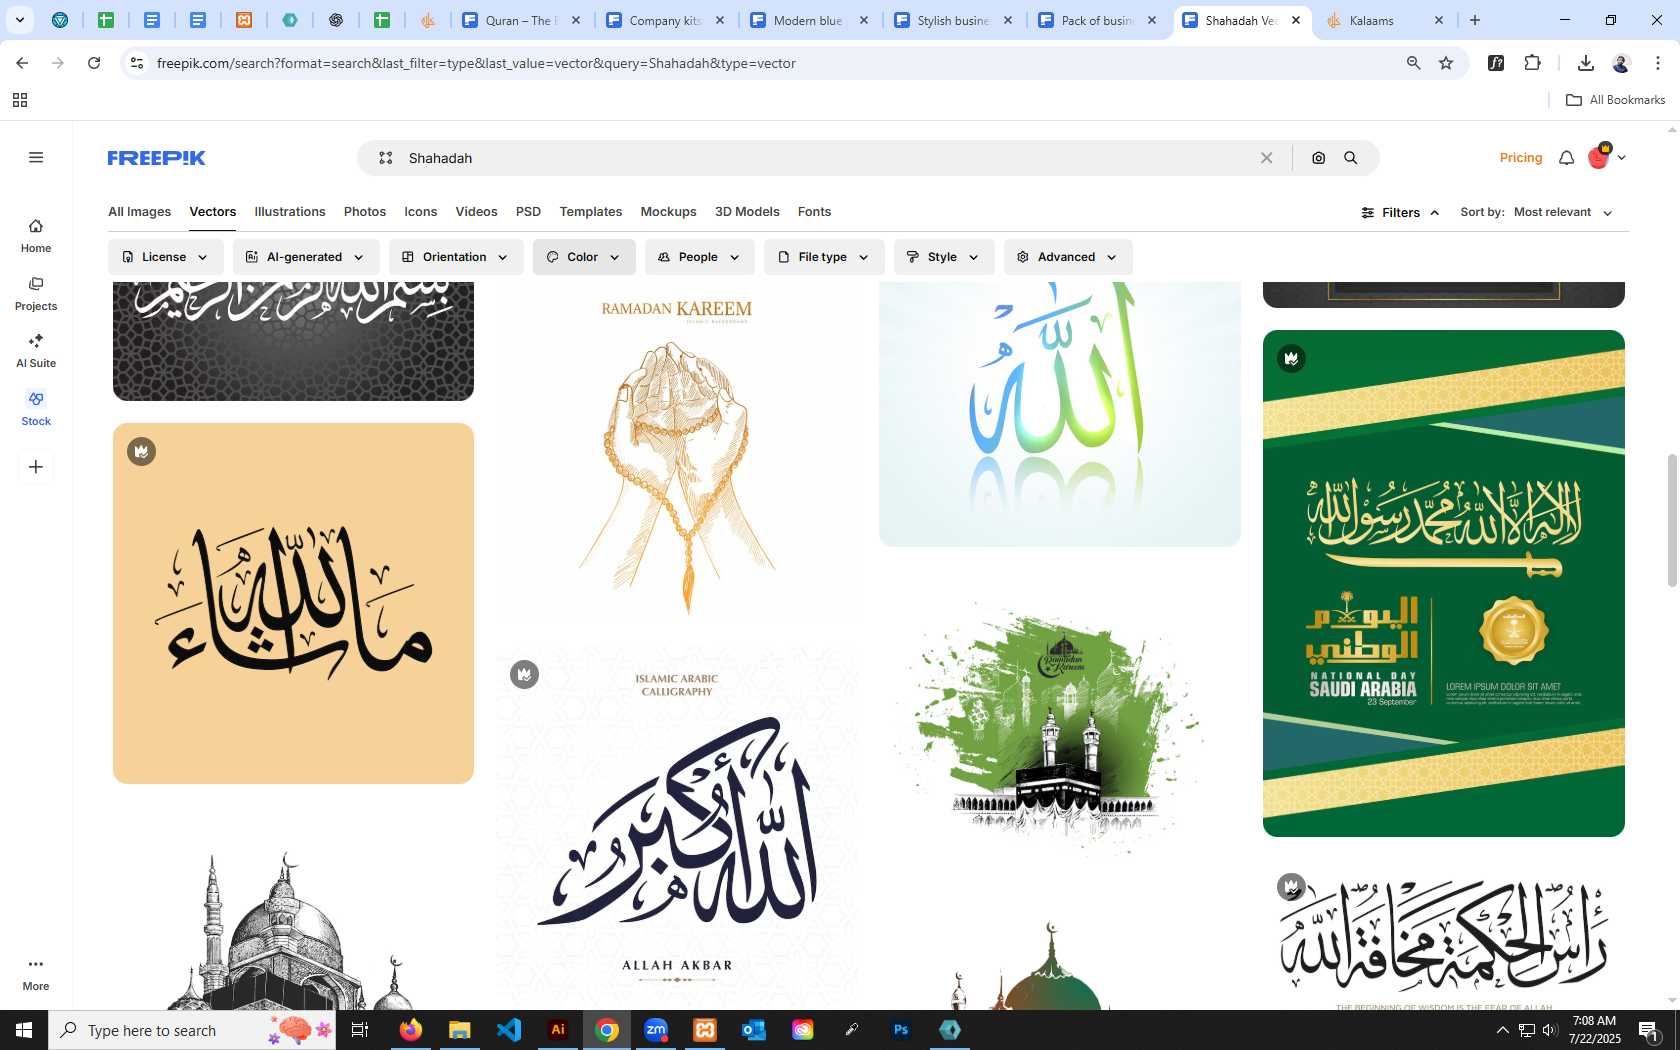The image size is (1680, 1050).
Task: Go to Home in sidebar
Action: 36,236
